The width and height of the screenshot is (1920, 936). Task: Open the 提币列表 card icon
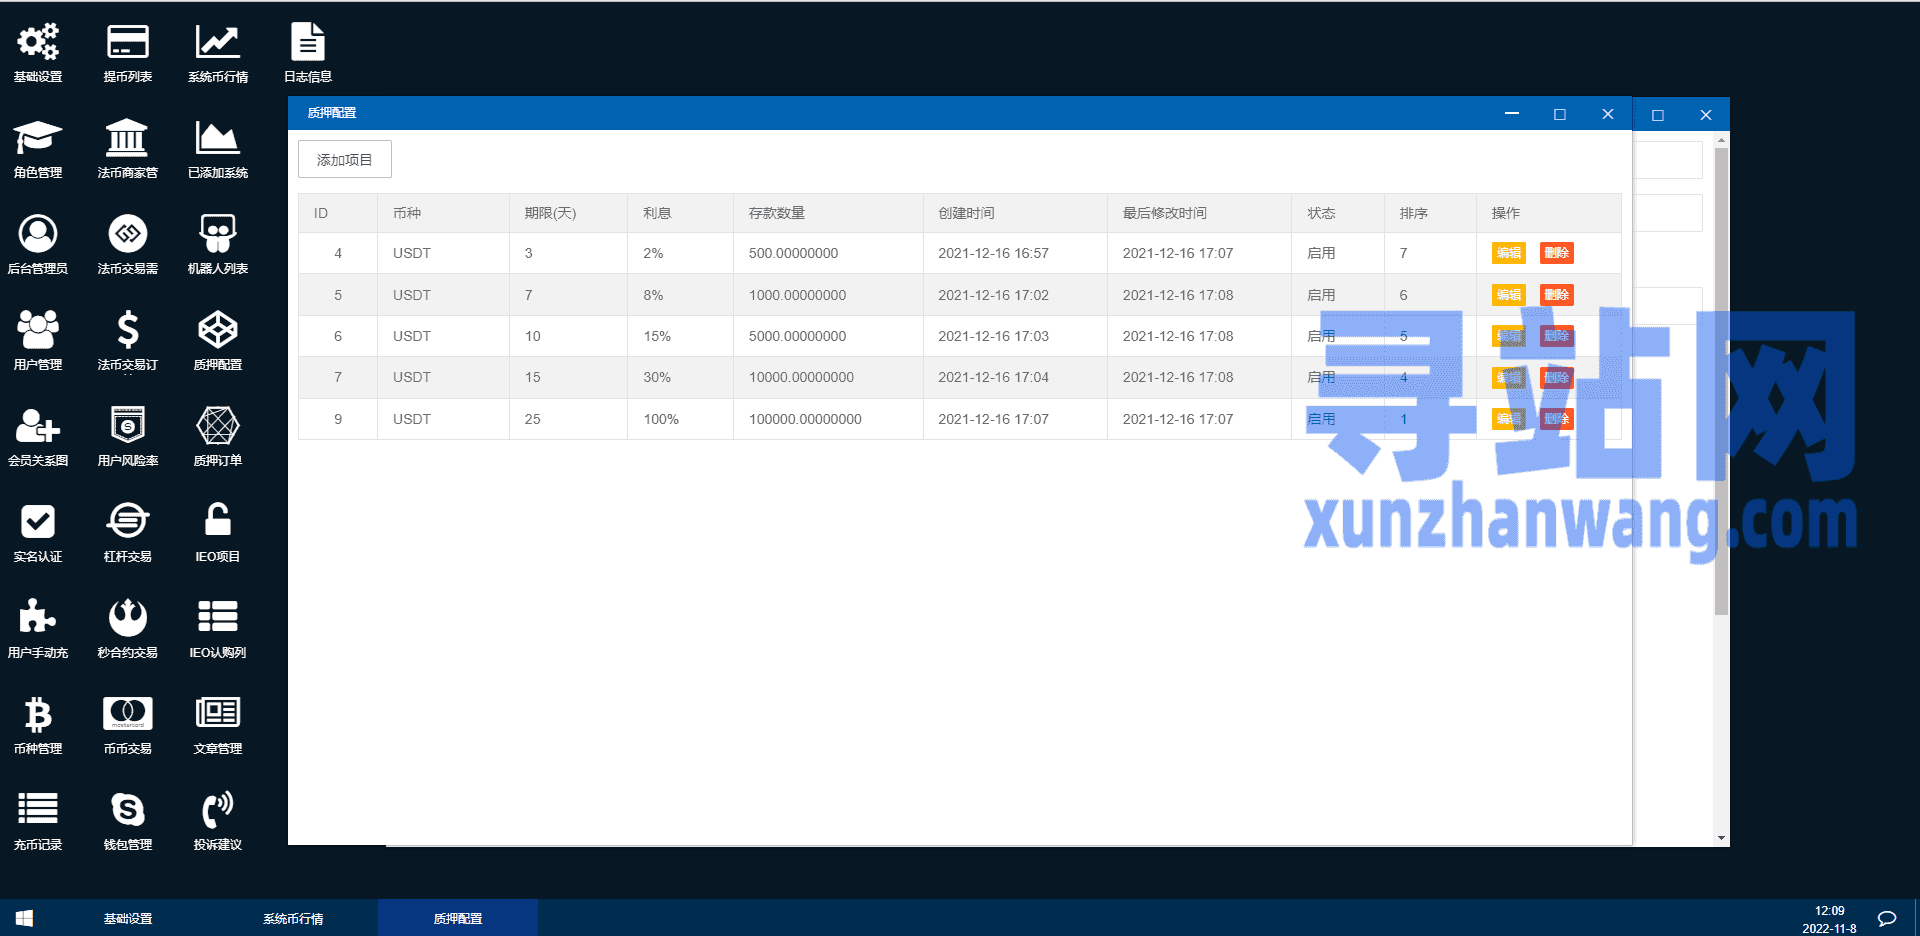coord(127,43)
